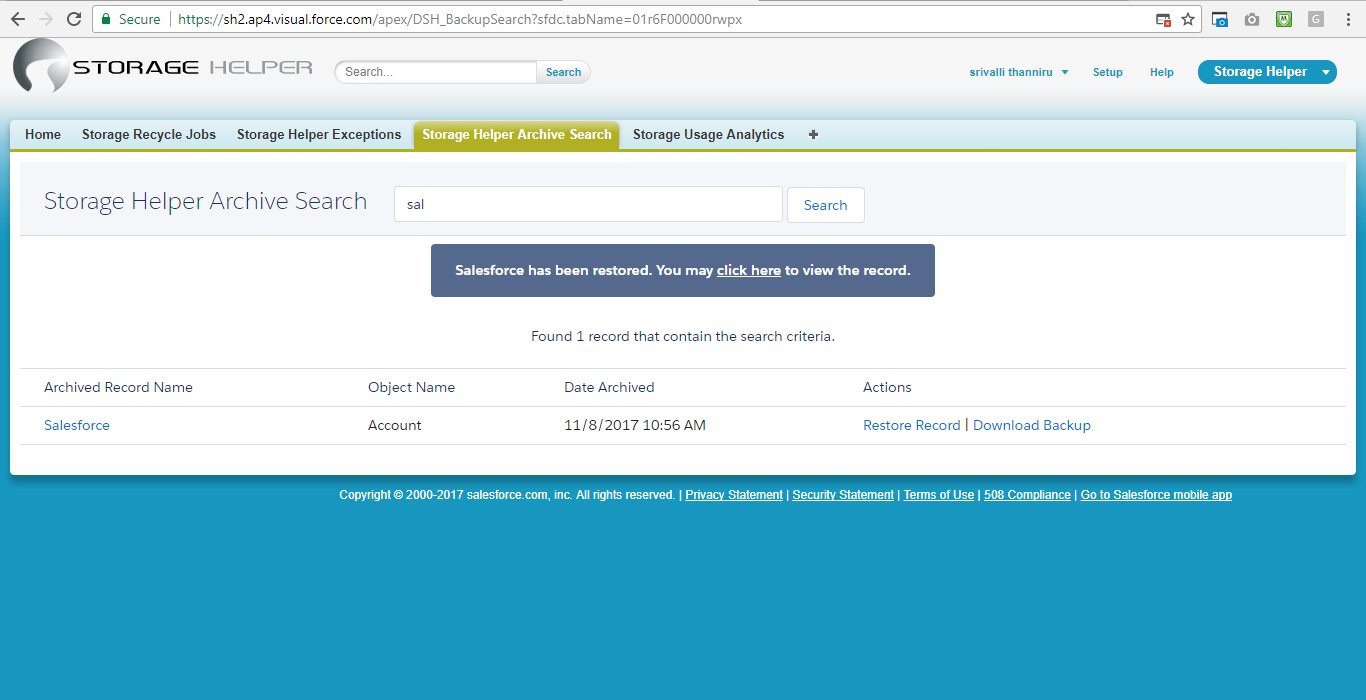Click the "Actions" column header

[x=887, y=387]
